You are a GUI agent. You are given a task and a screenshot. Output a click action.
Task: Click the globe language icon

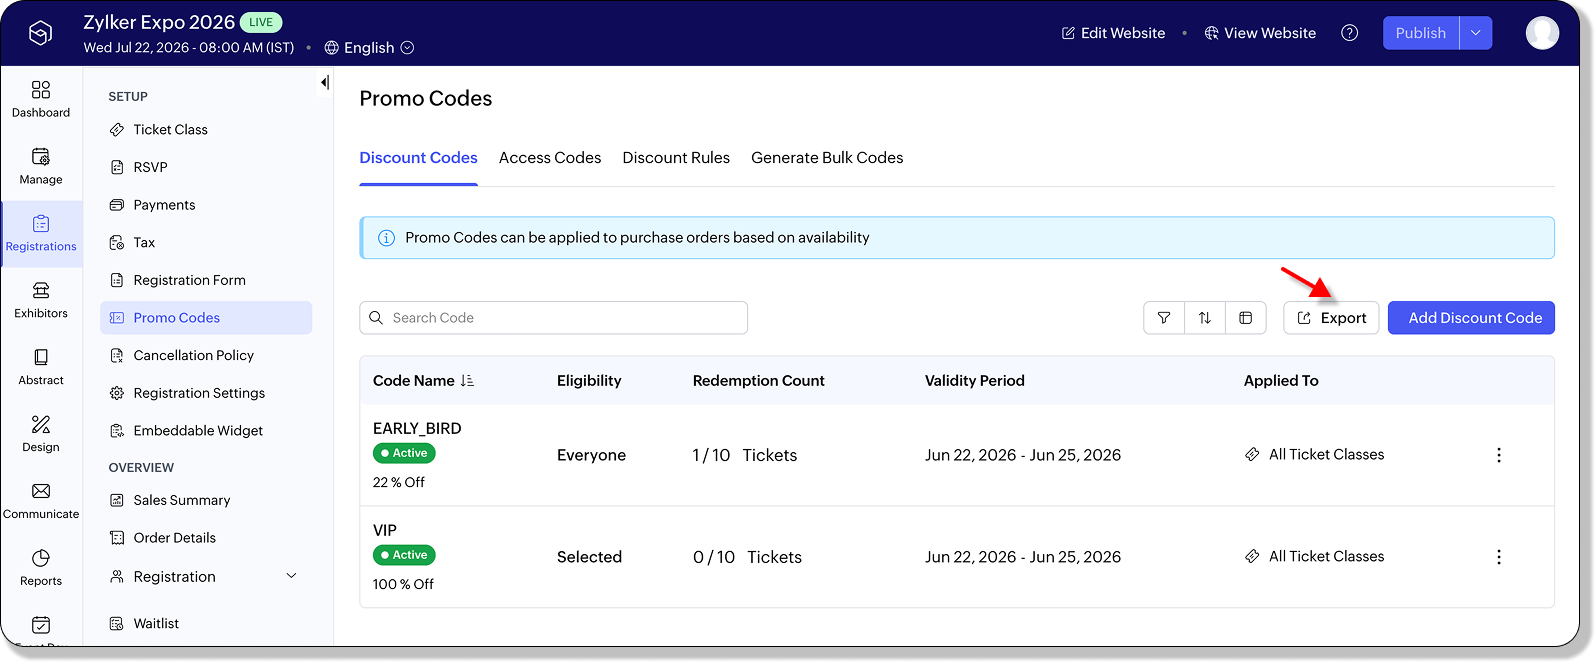332,48
